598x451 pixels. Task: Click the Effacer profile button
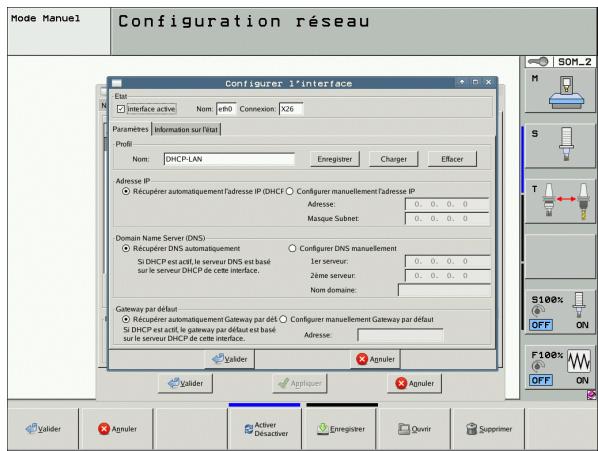[x=452, y=159]
